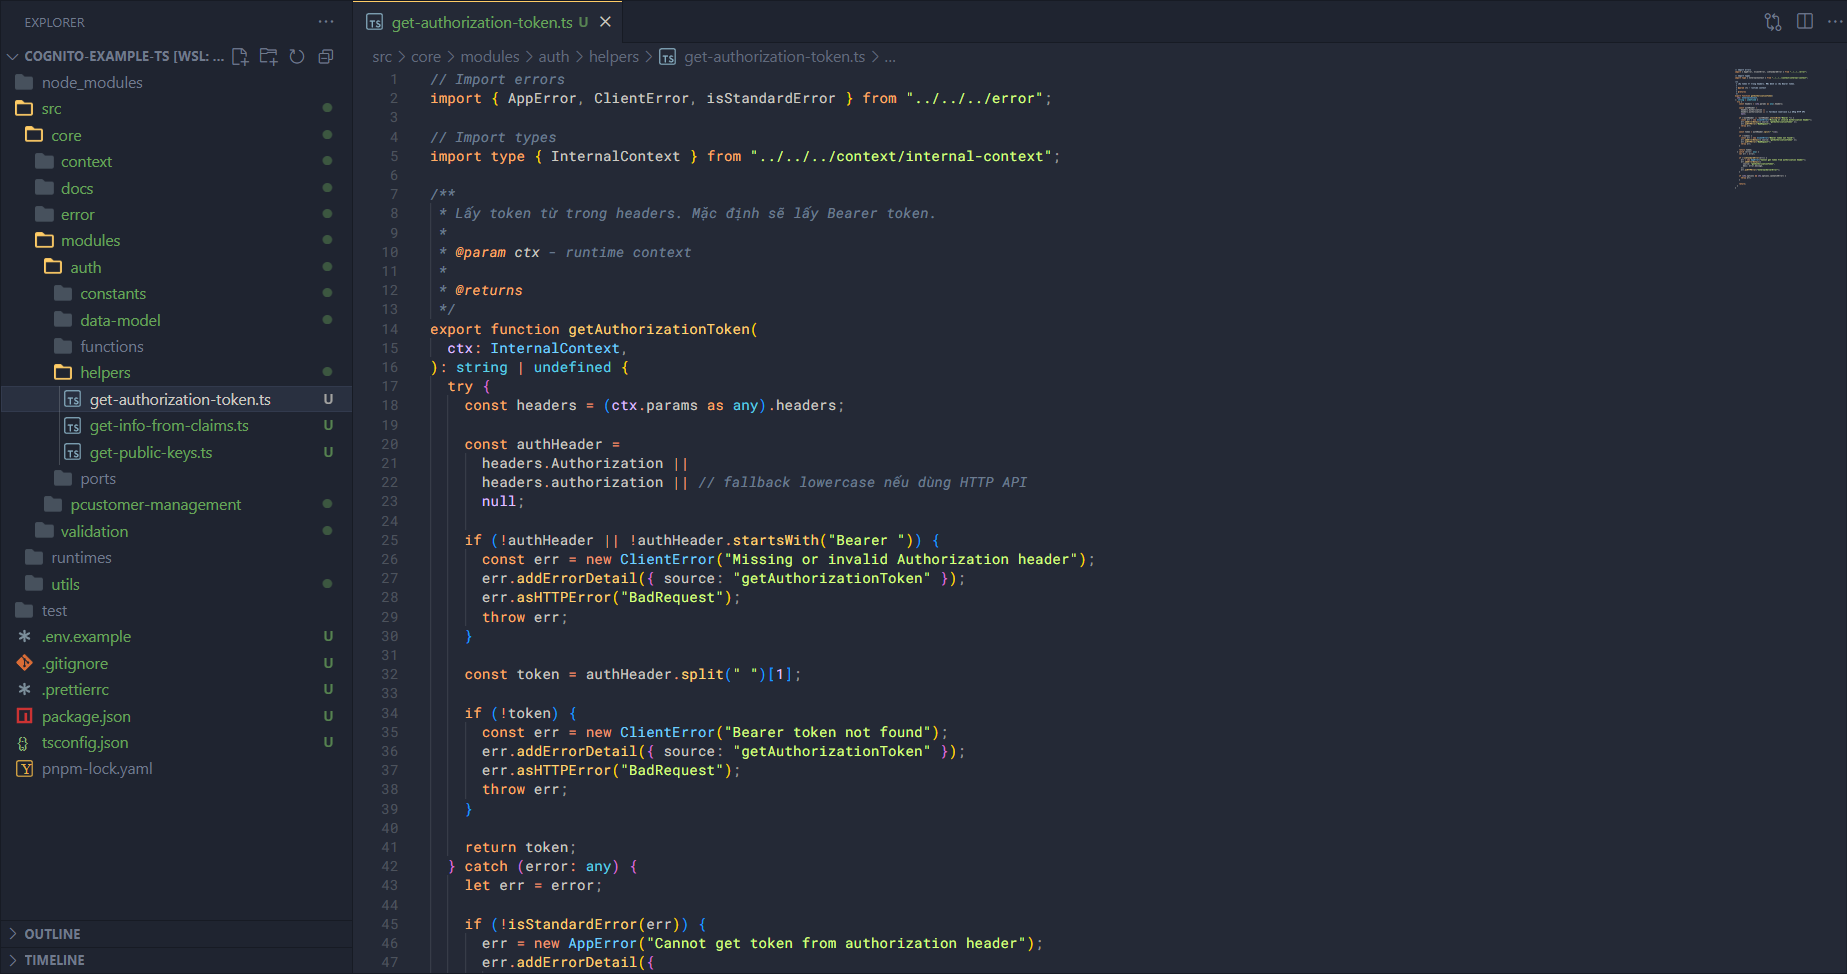
Task: Expand the TIMELINE panel
Action: coord(54,960)
